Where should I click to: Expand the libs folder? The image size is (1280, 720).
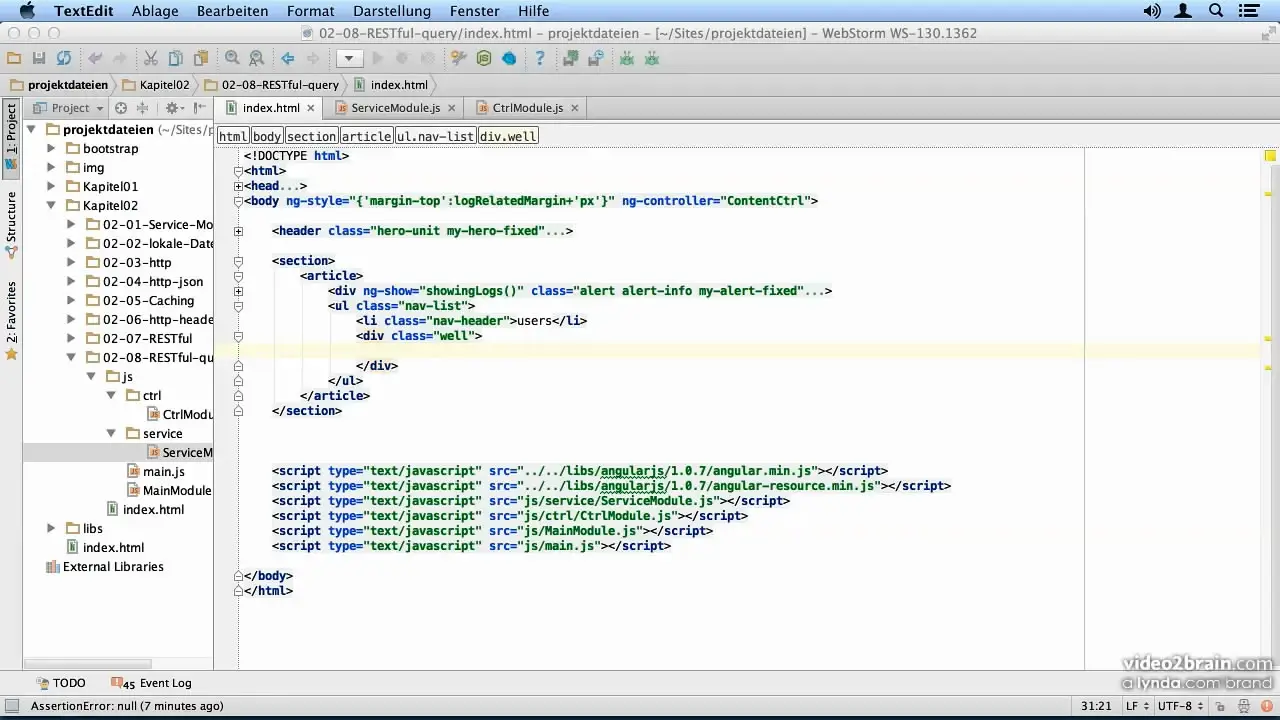51,528
